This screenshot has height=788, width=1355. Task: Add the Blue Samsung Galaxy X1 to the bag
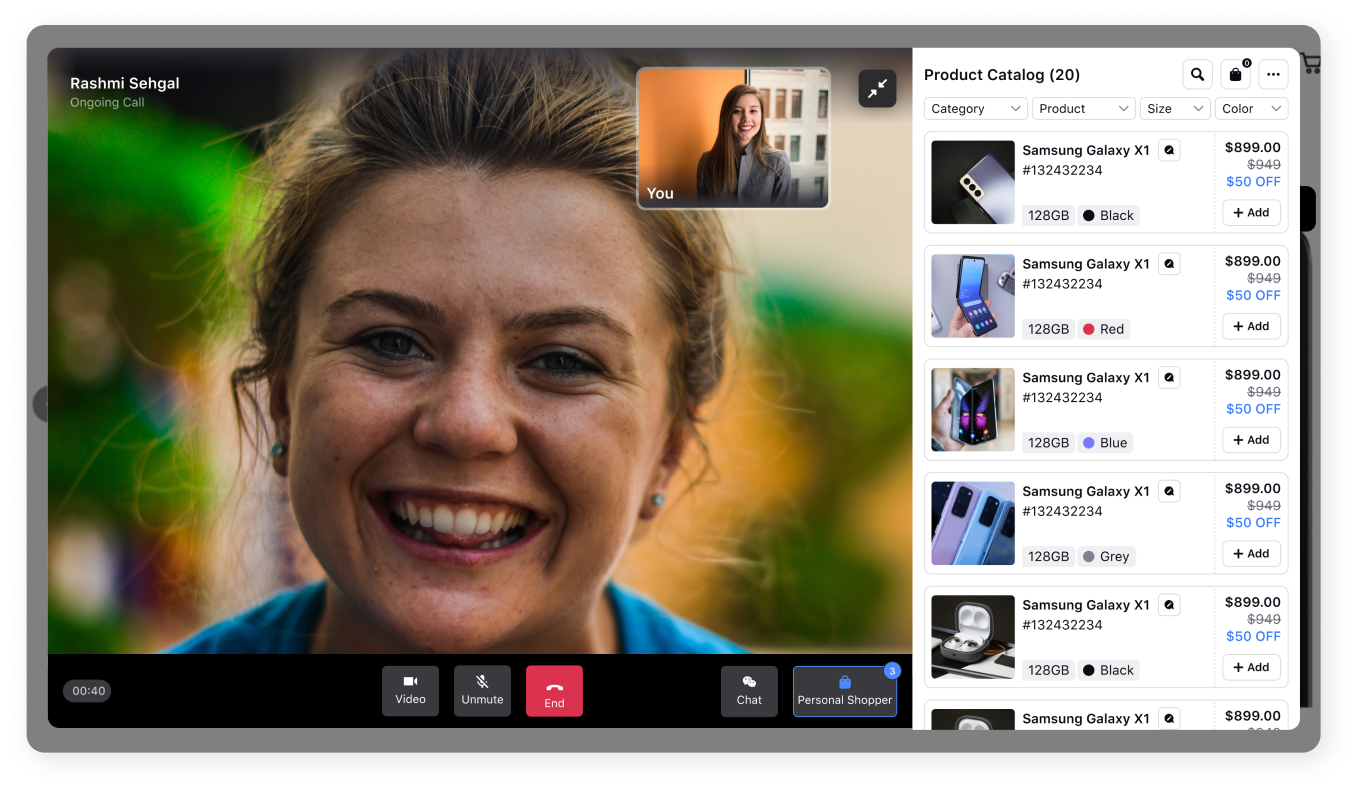point(1251,440)
